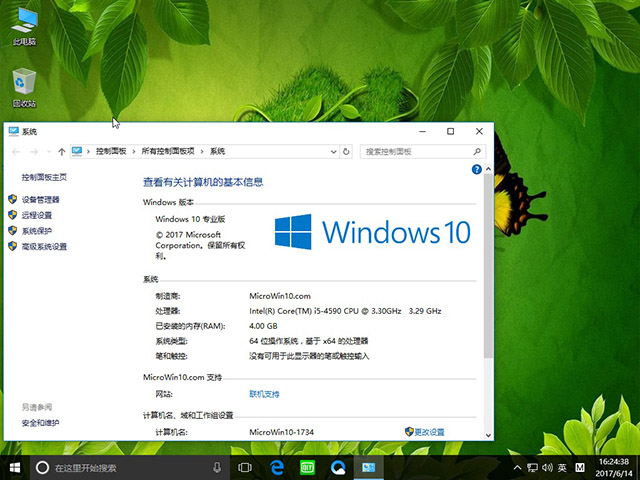Viewport: 640px width, 480px height.
Task: Go up one level with up arrow
Action: 62,152
